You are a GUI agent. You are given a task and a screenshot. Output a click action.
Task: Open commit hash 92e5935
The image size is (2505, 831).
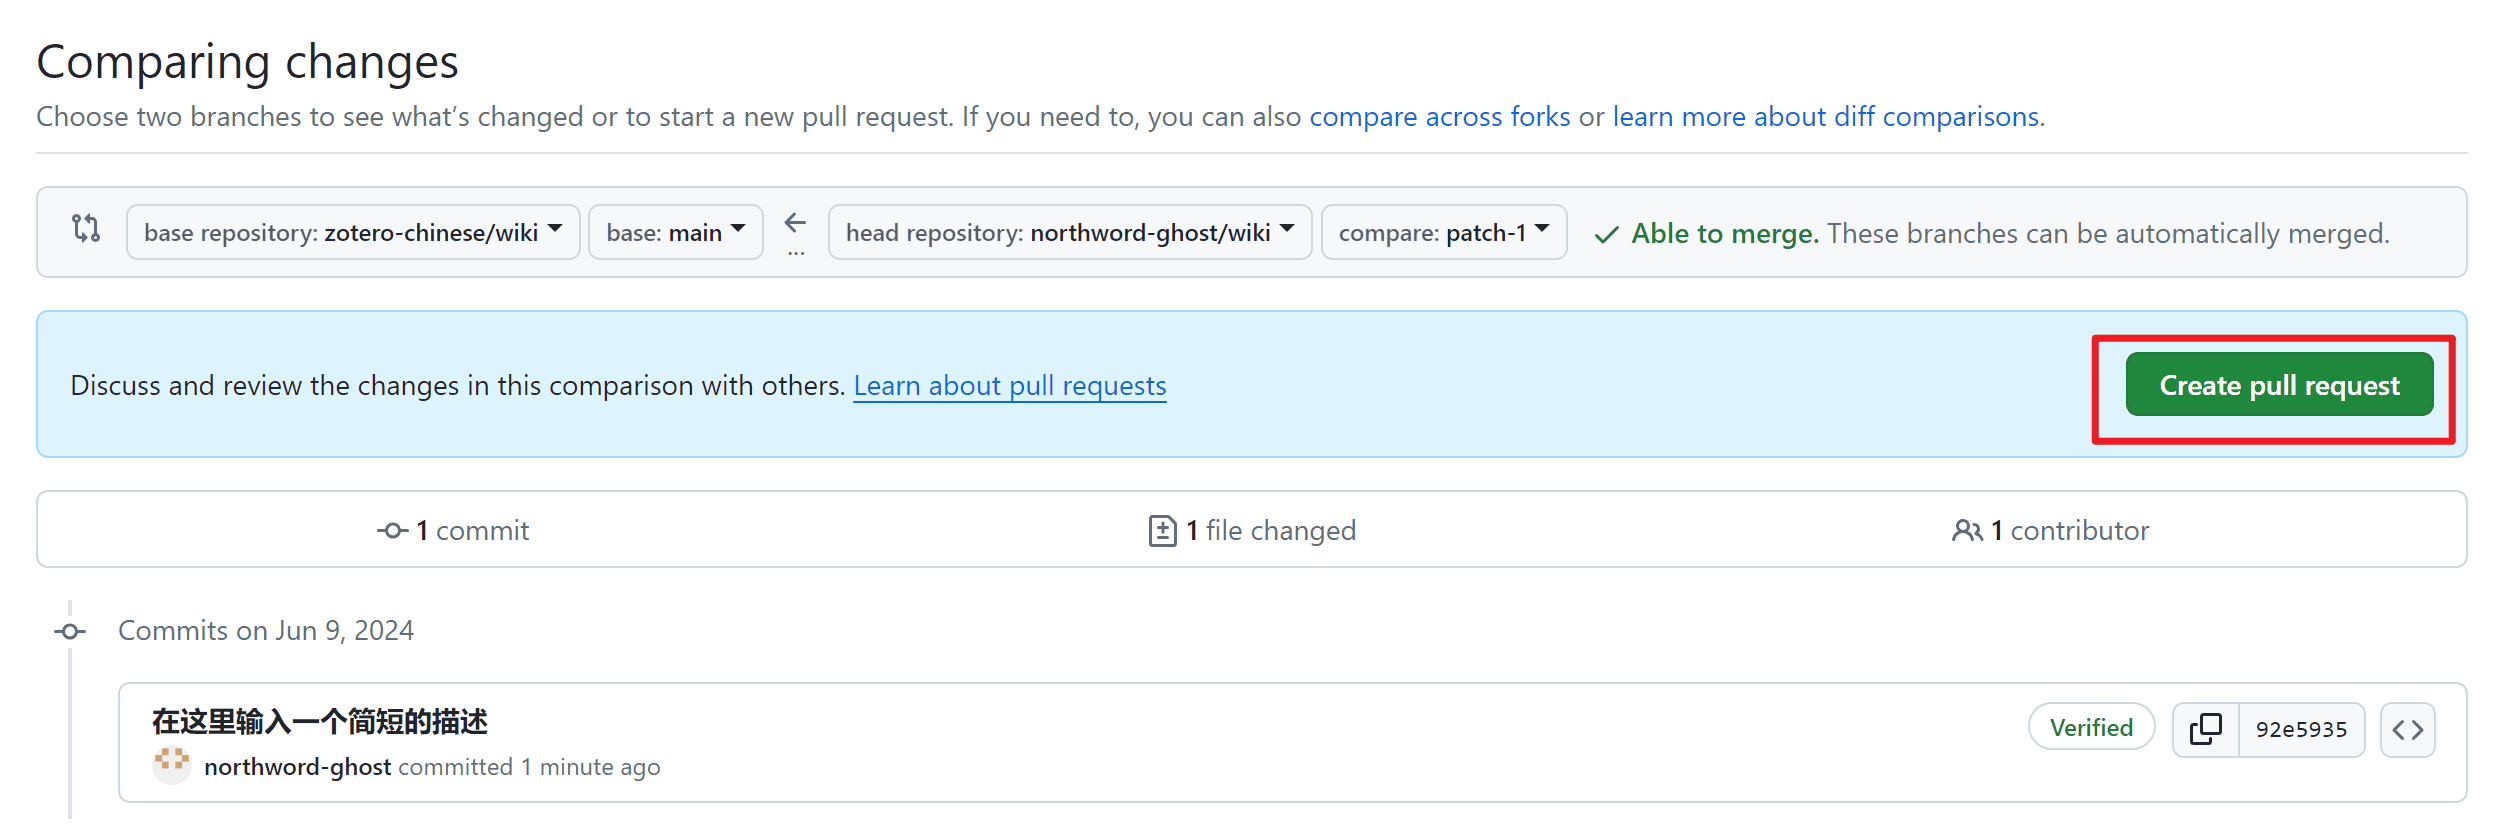pos(2300,730)
